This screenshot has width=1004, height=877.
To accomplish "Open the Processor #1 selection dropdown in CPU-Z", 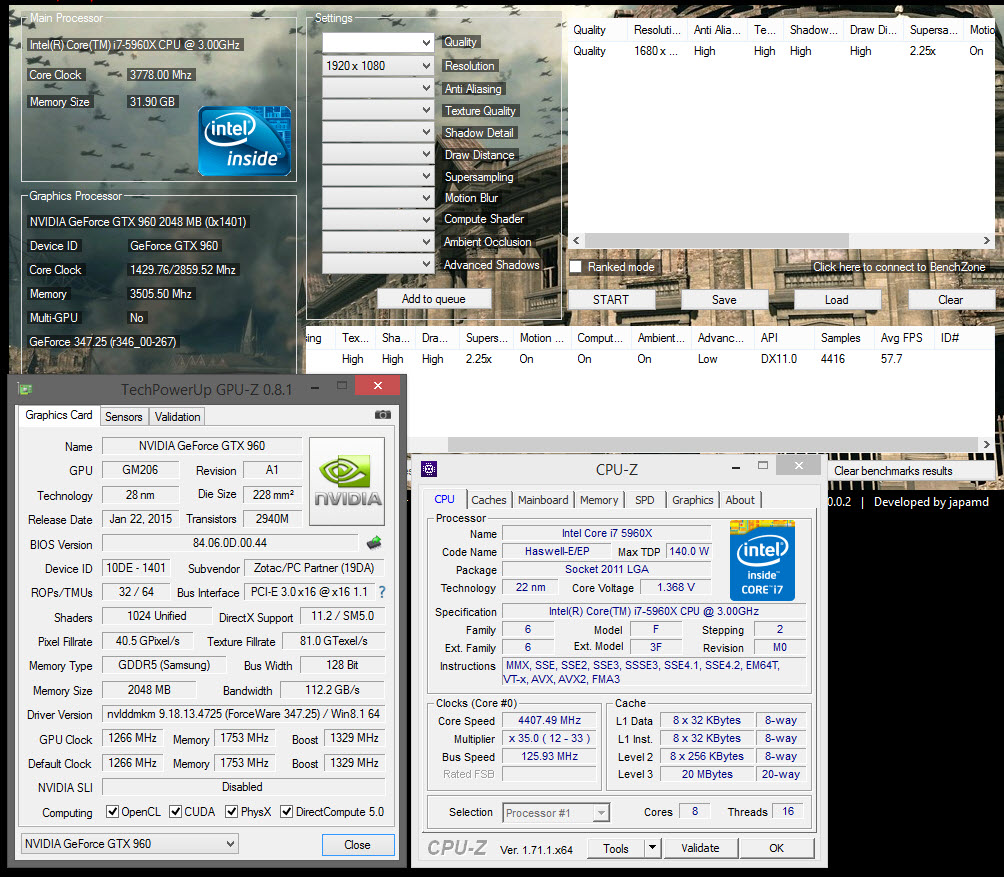I will [x=556, y=812].
